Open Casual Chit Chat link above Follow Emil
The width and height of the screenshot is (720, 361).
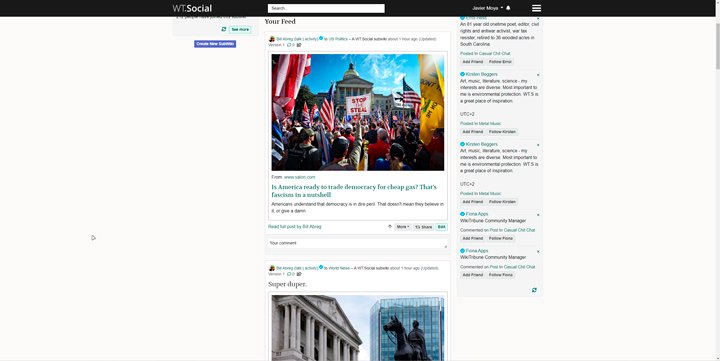pyautogui.click(x=495, y=53)
